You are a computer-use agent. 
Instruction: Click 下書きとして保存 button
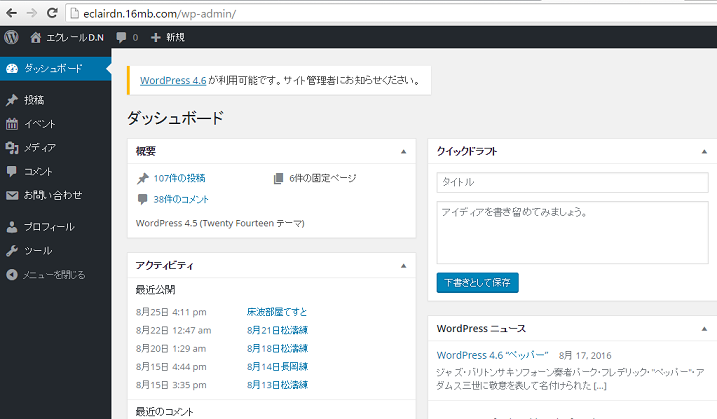point(477,283)
